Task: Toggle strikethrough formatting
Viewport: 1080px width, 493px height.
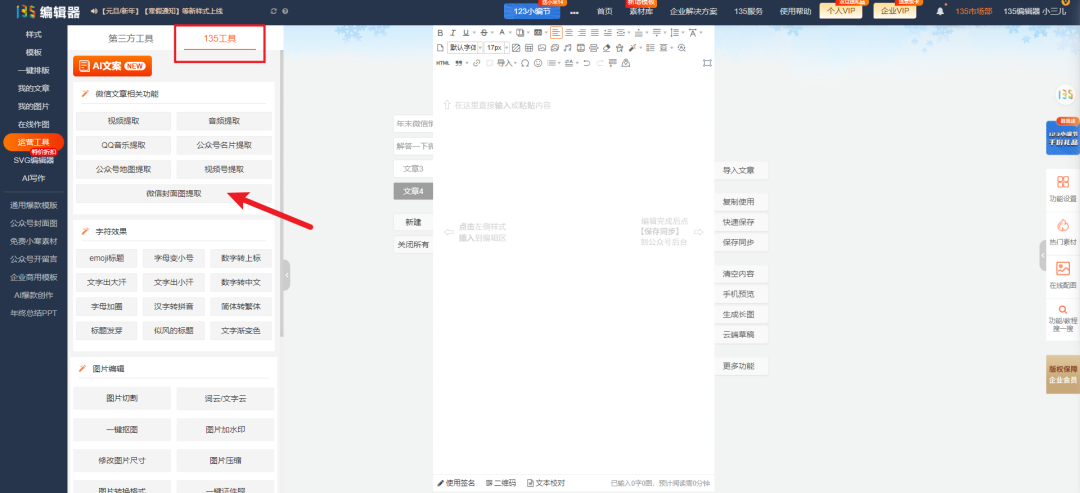Action: [x=484, y=32]
